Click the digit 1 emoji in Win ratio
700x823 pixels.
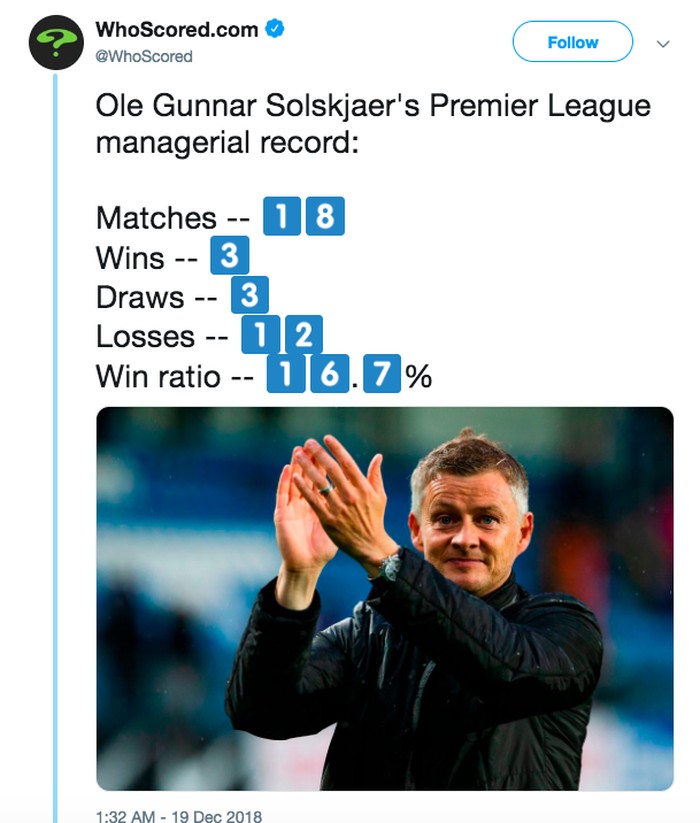(x=285, y=377)
